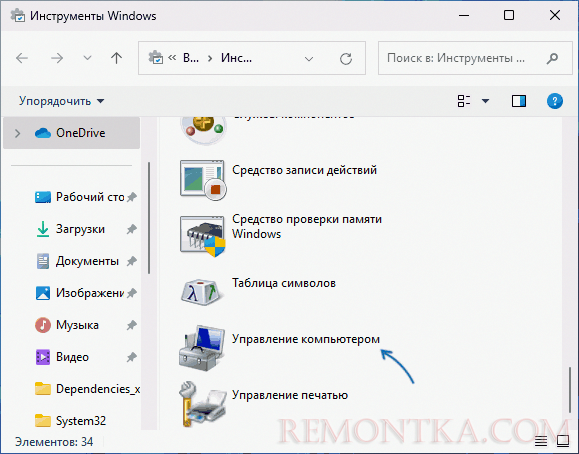Open Музыка in quick access
This screenshot has width=579, height=454.
pyautogui.click(x=77, y=325)
